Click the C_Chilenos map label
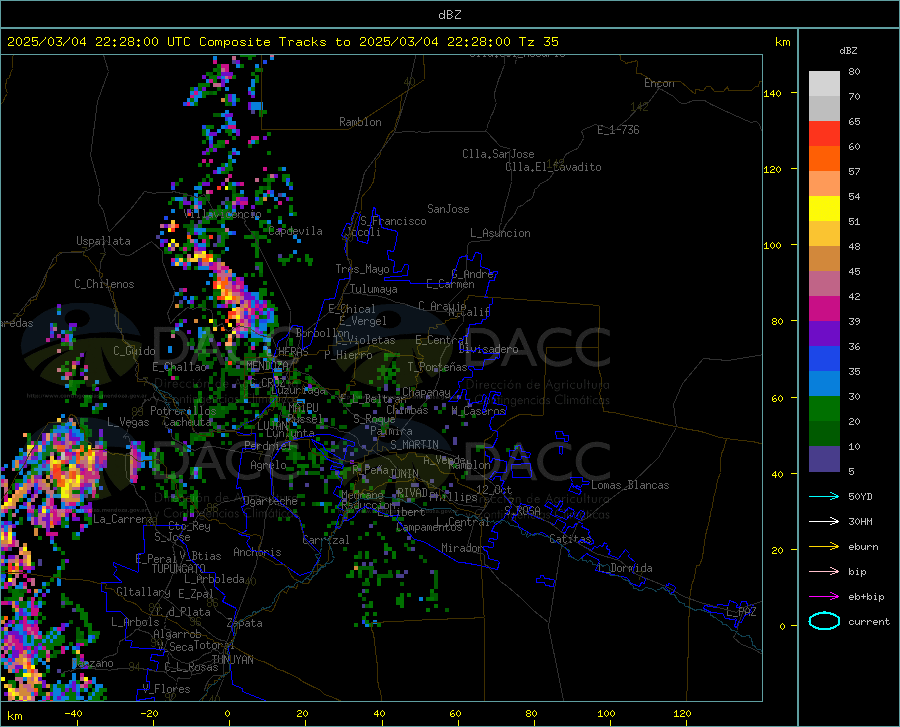Viewport: 900px width, 727px height. pos(104,284)
